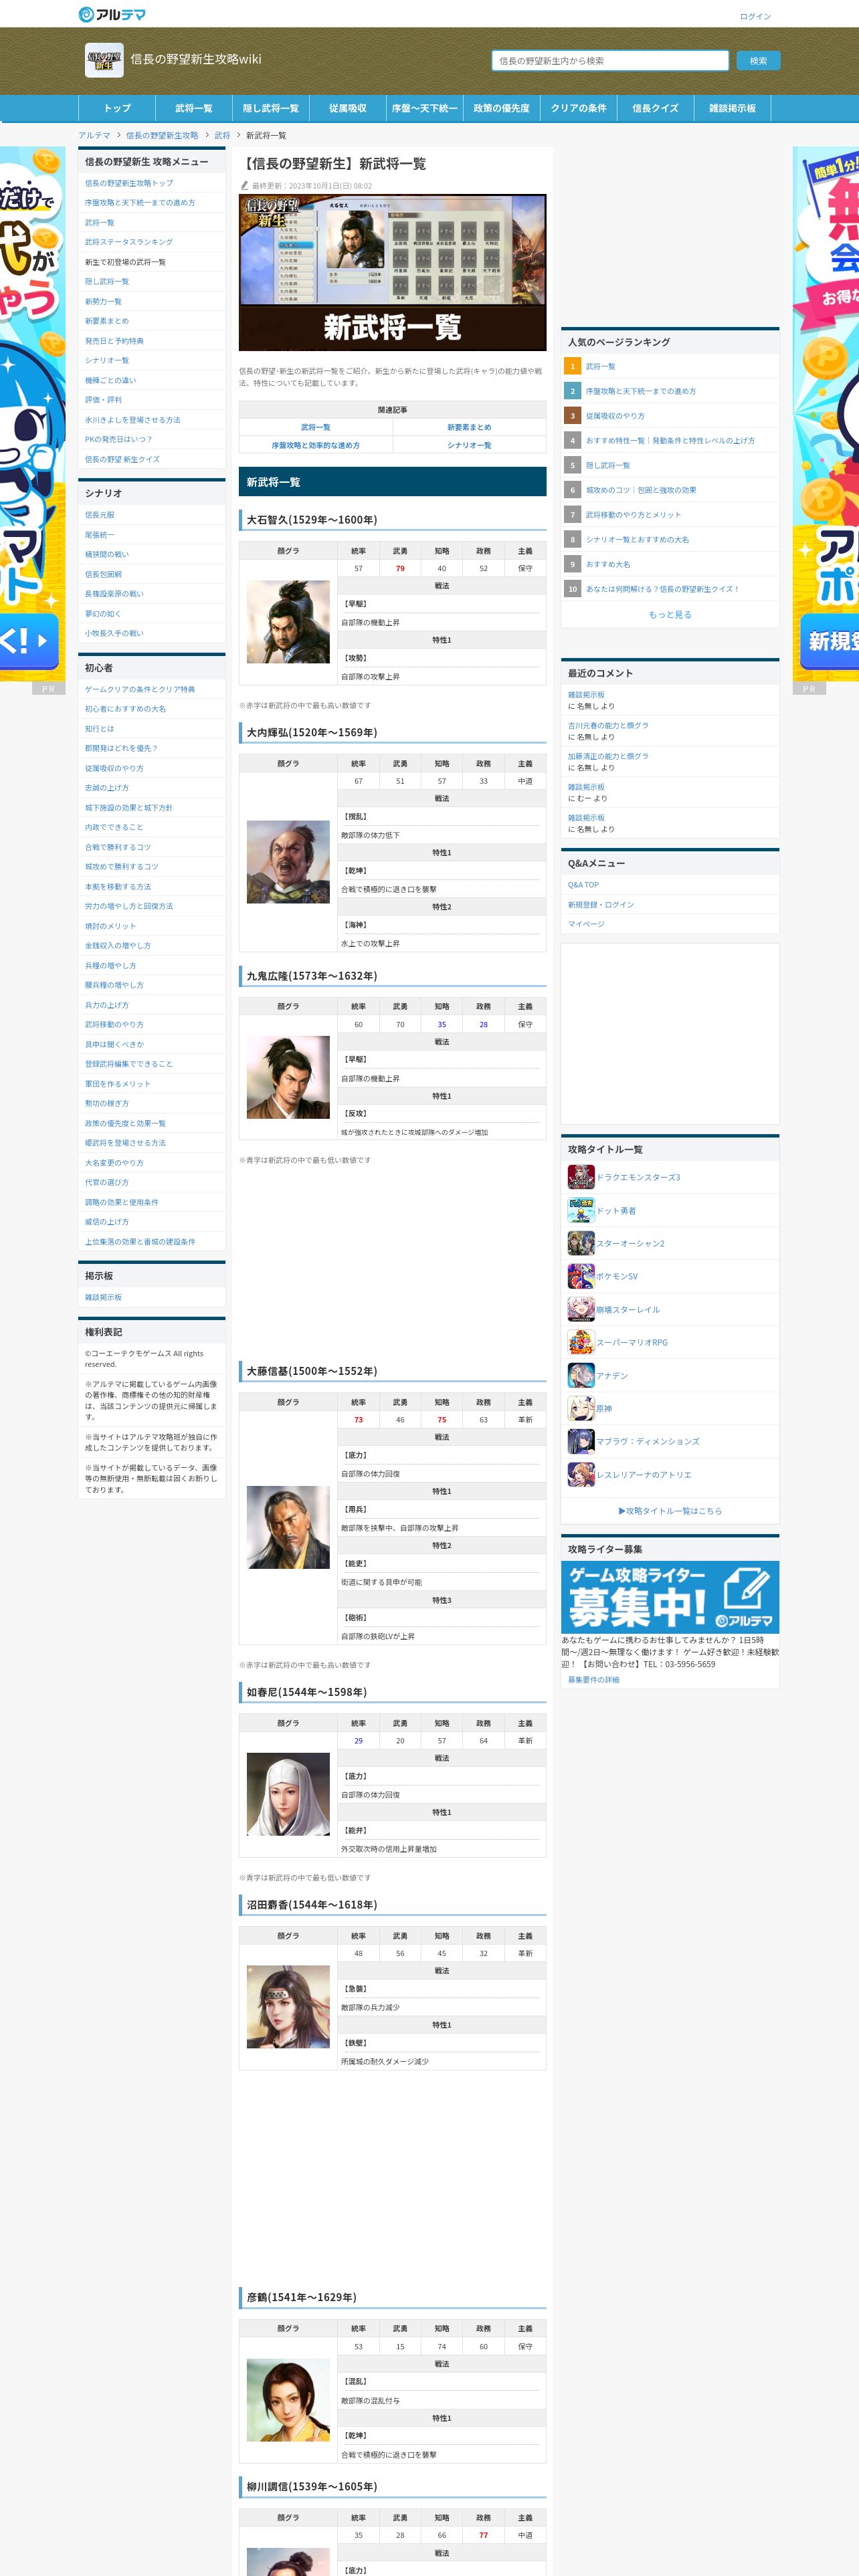This screenshot has width=859, height=2576.
Task: Open 信長元服 scenario link
Action: 100,515
